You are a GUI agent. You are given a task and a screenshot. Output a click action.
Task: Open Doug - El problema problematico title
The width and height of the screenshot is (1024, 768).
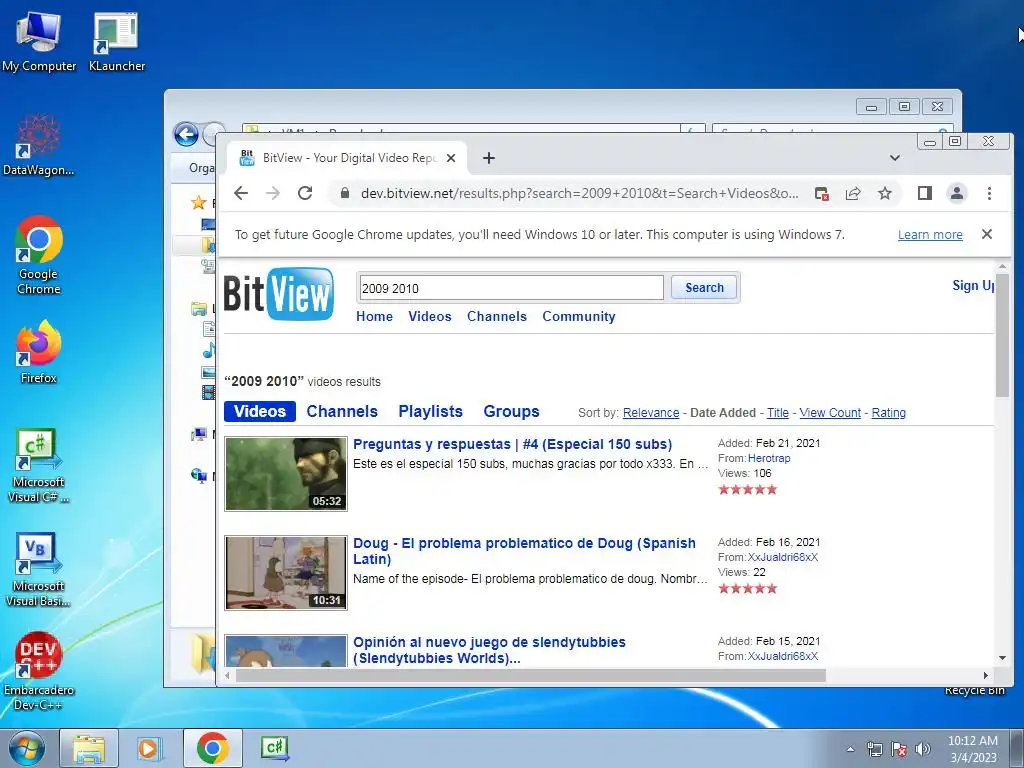pyautogui.click(x=524, y=551)
